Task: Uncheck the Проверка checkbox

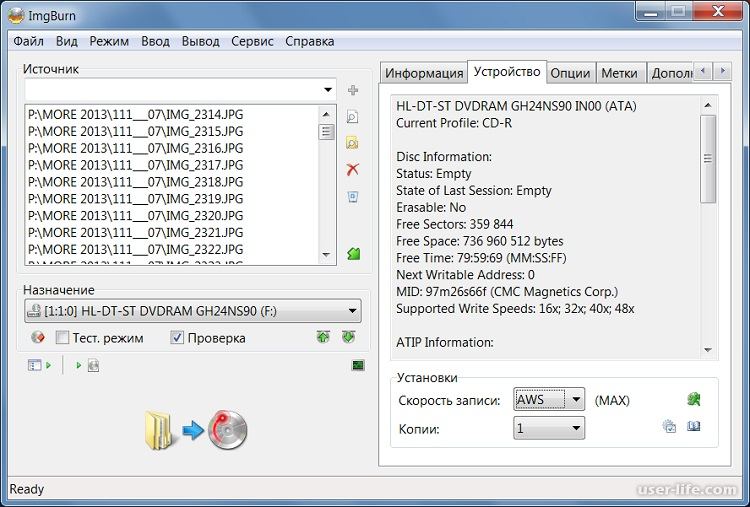Action: pyautogui.click(x=178, y=338)
